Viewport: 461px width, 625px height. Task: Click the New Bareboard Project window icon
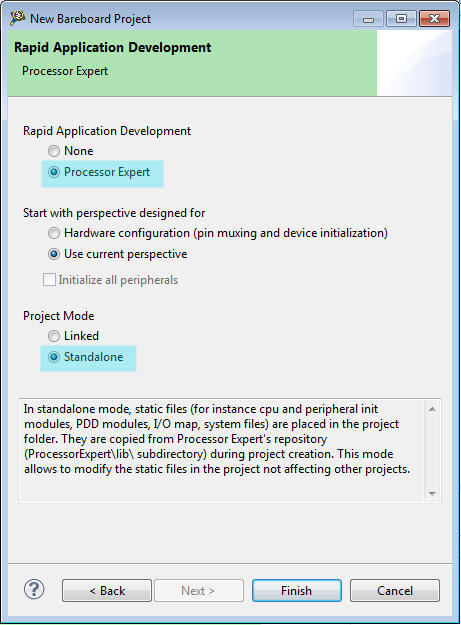click(x=18, y=18)
